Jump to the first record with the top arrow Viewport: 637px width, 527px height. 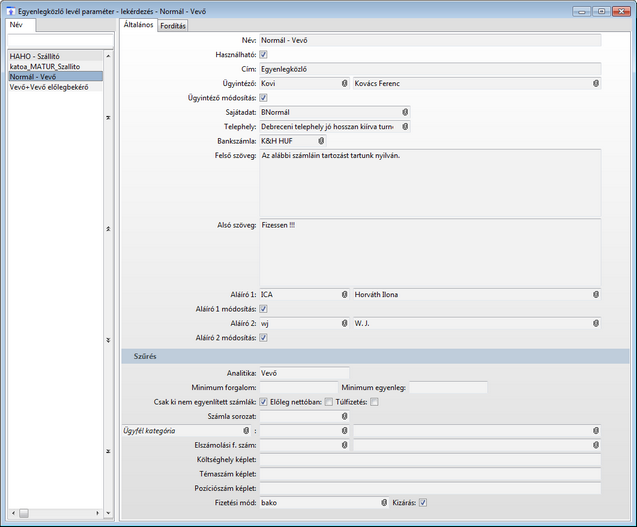(x=108, y=118)
